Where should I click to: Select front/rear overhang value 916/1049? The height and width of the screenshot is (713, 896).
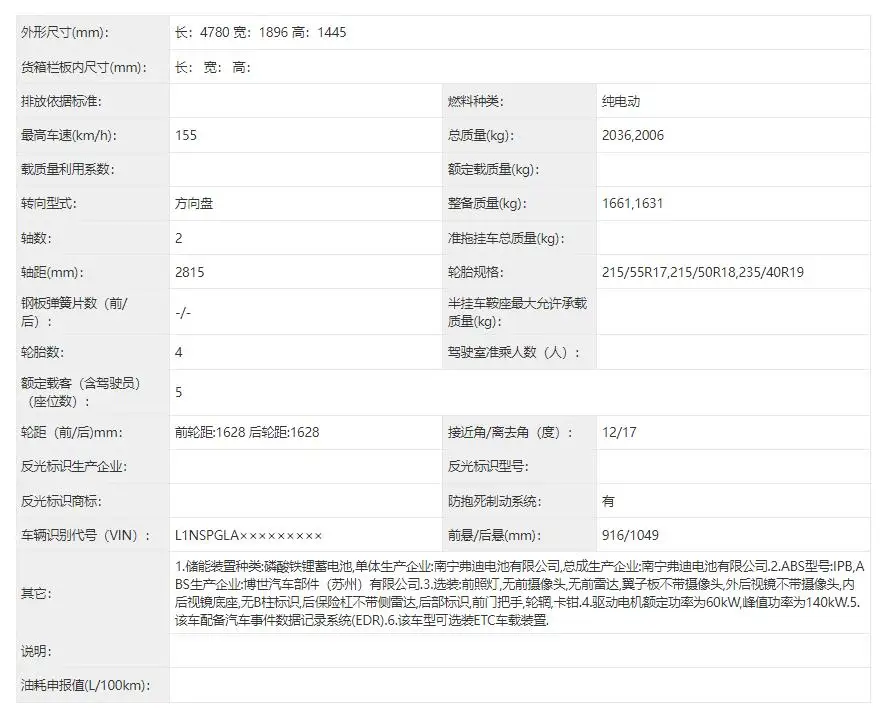pos(631,535)
